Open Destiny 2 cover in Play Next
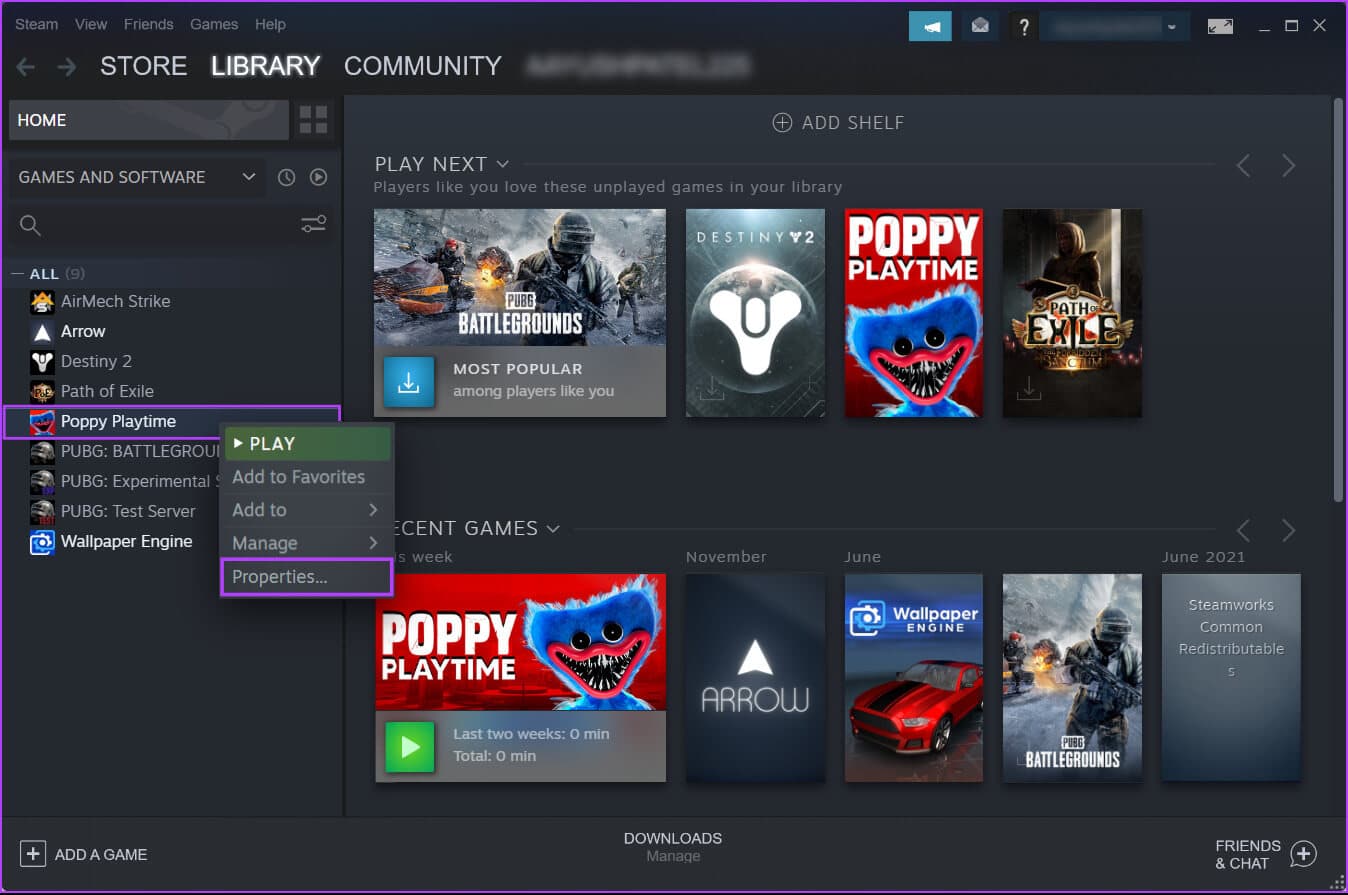Viewport: 1348px width, 895px height. (756, 313)
